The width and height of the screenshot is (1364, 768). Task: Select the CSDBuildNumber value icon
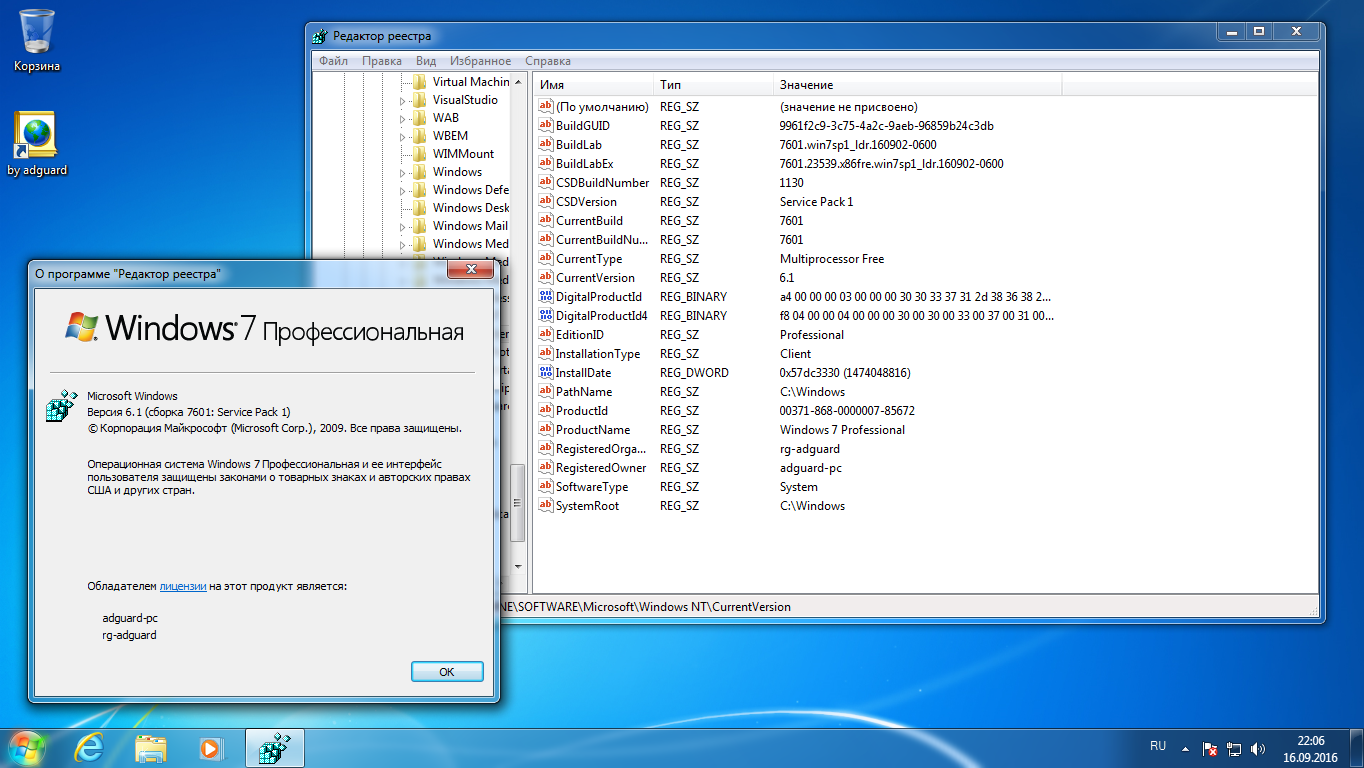pos(545,183)
